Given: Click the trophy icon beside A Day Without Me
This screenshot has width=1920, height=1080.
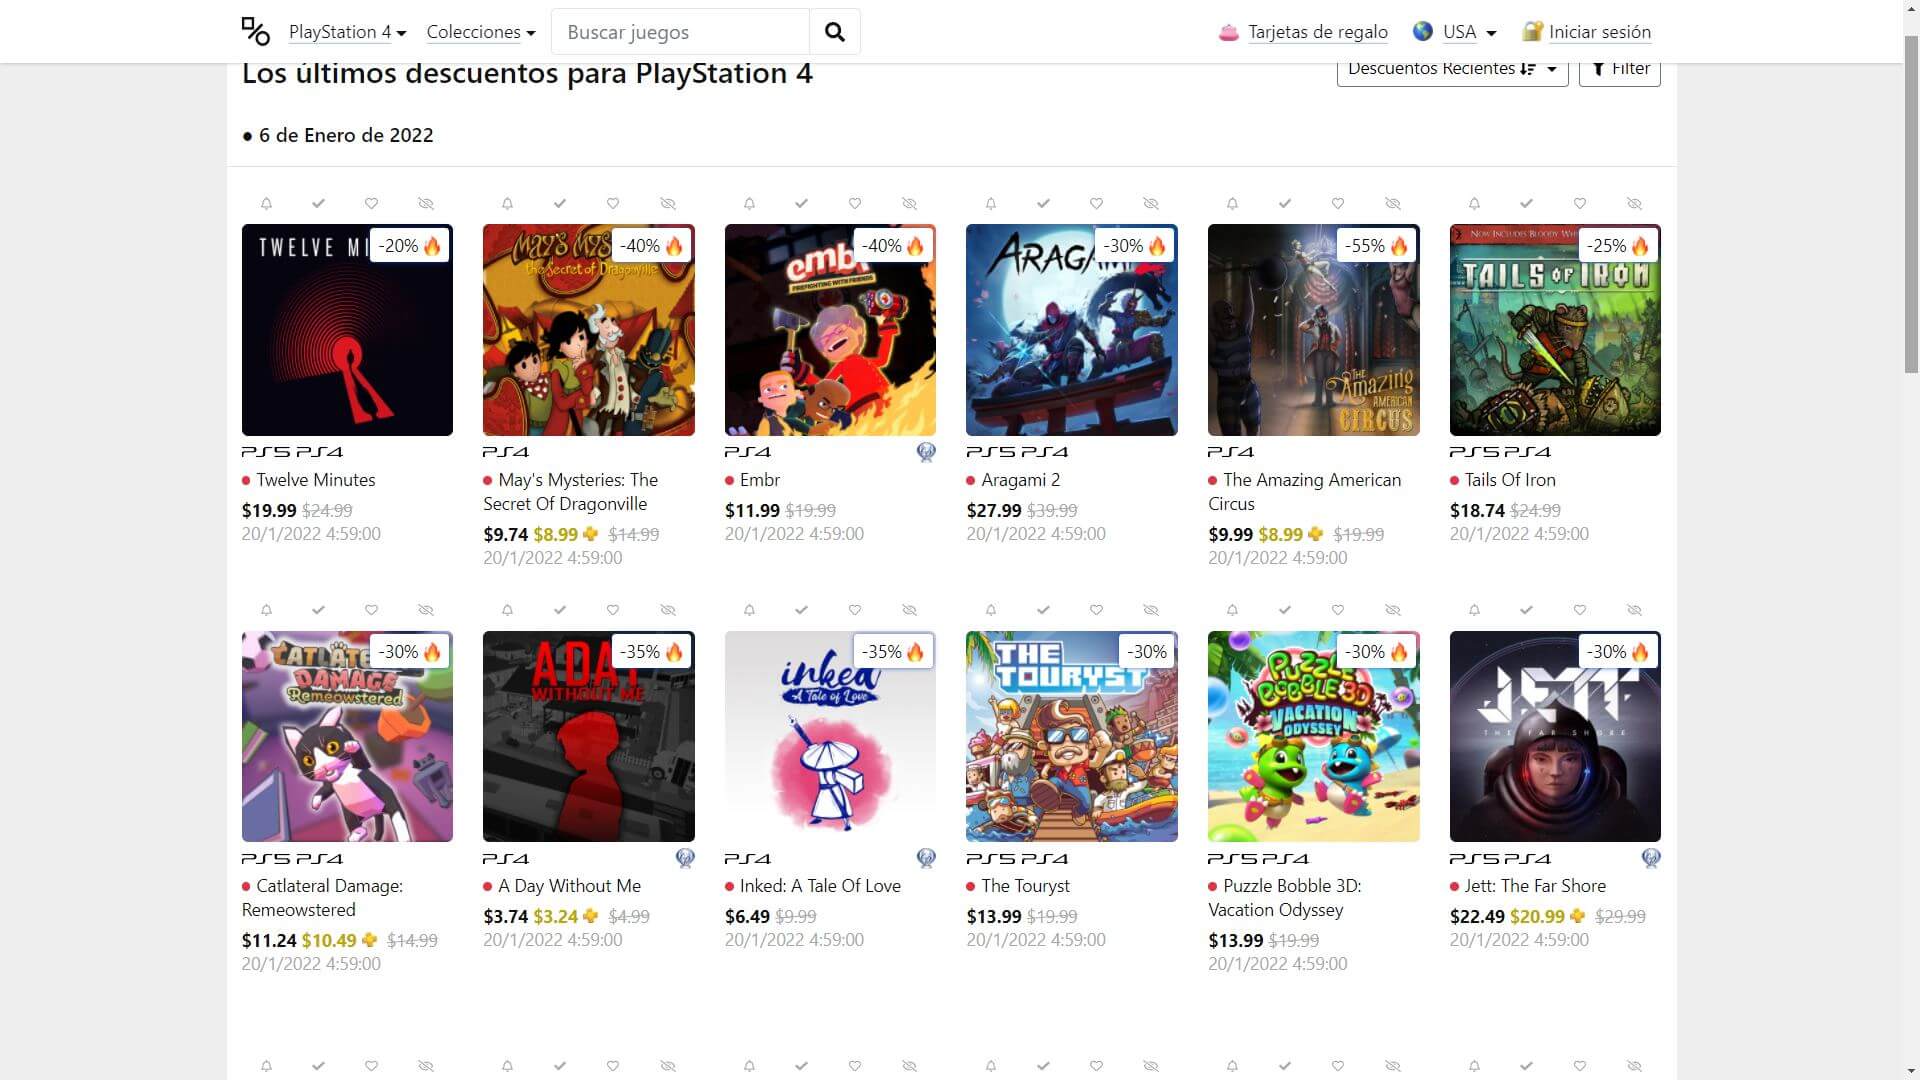Looking at the screenshot, I should click(685, 858).
